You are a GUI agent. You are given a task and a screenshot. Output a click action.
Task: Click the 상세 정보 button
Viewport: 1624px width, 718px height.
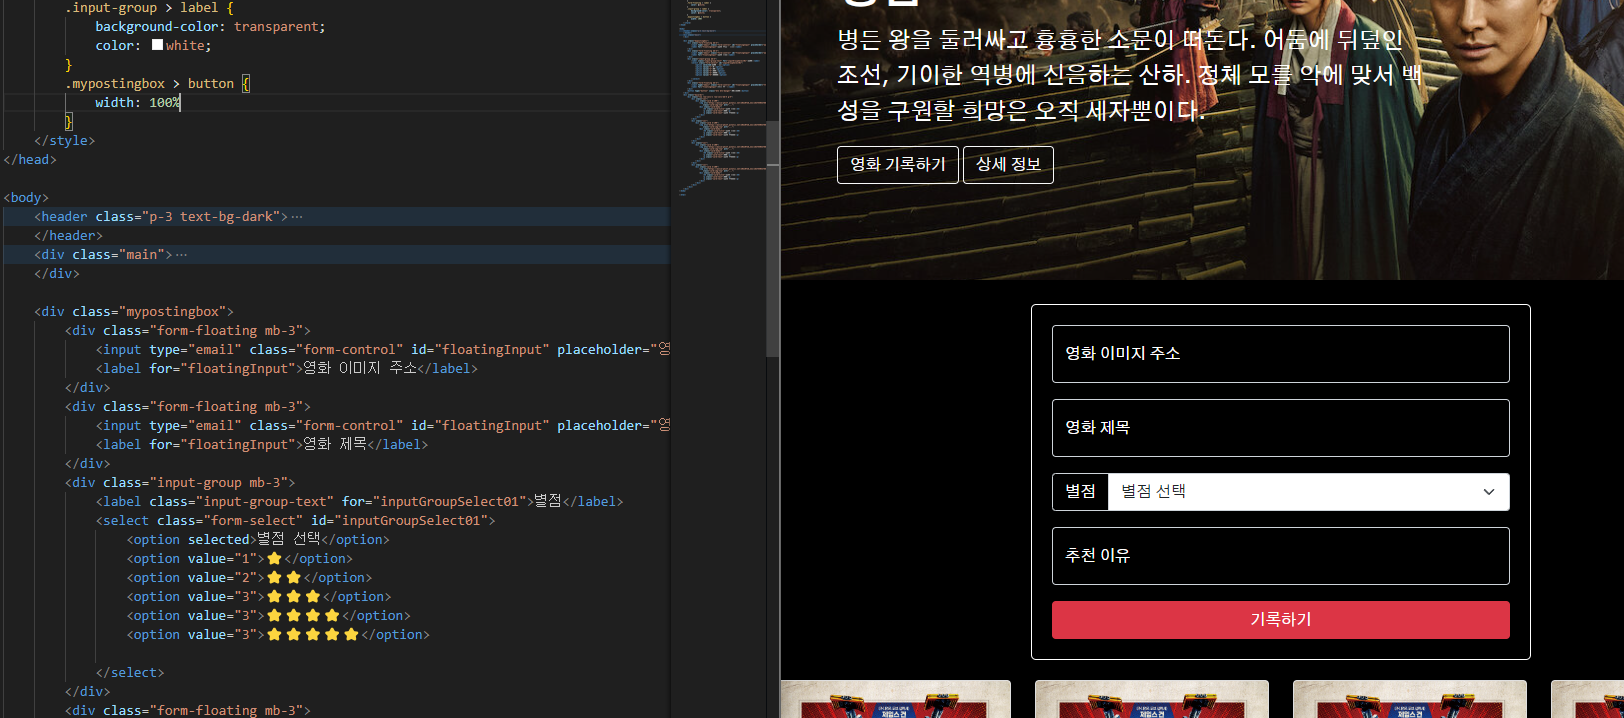coord(1008,165)
